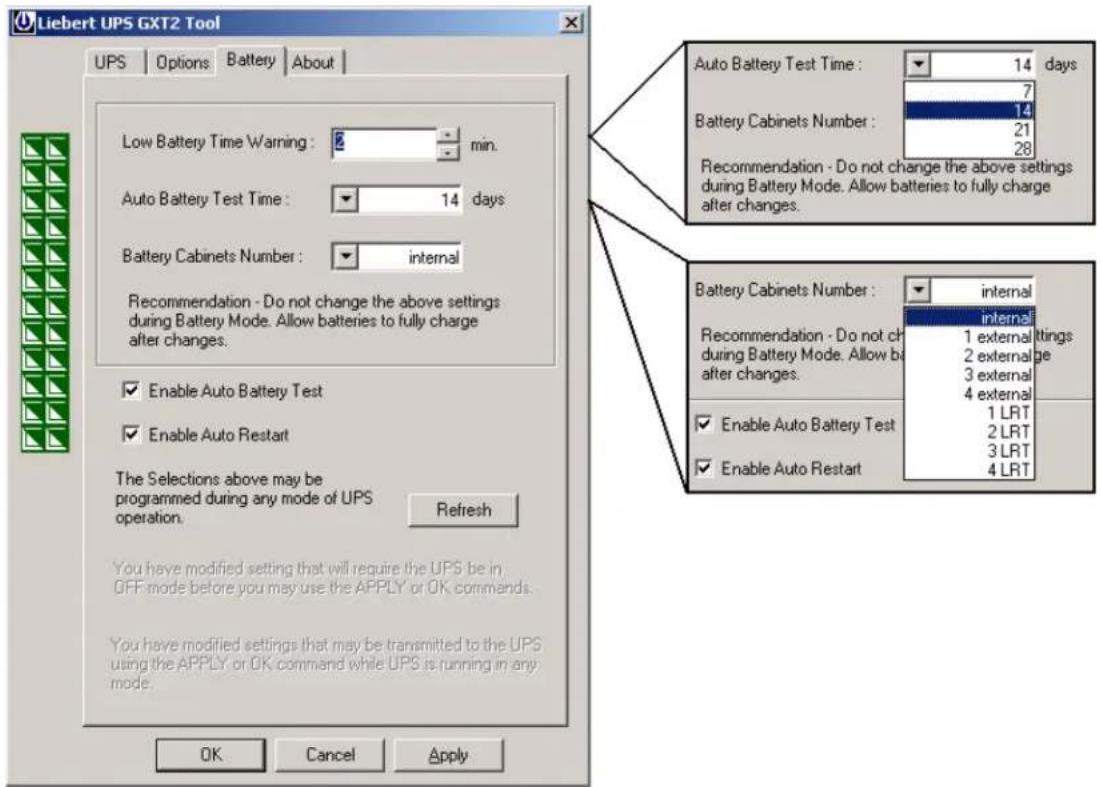Image resolution: width=1101 pixels, height=787 pixels.
Task: Click the 14 value field in top inset panel
Action: 982,65
